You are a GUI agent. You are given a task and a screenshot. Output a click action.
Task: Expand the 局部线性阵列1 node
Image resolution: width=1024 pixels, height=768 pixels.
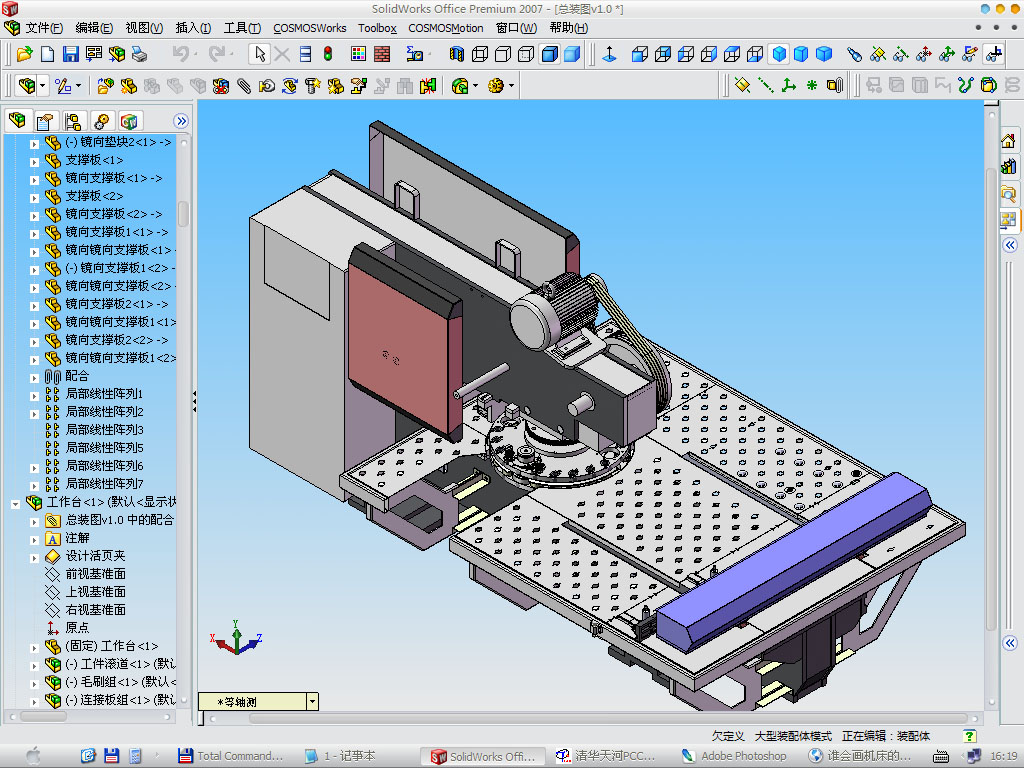(35, 395)
